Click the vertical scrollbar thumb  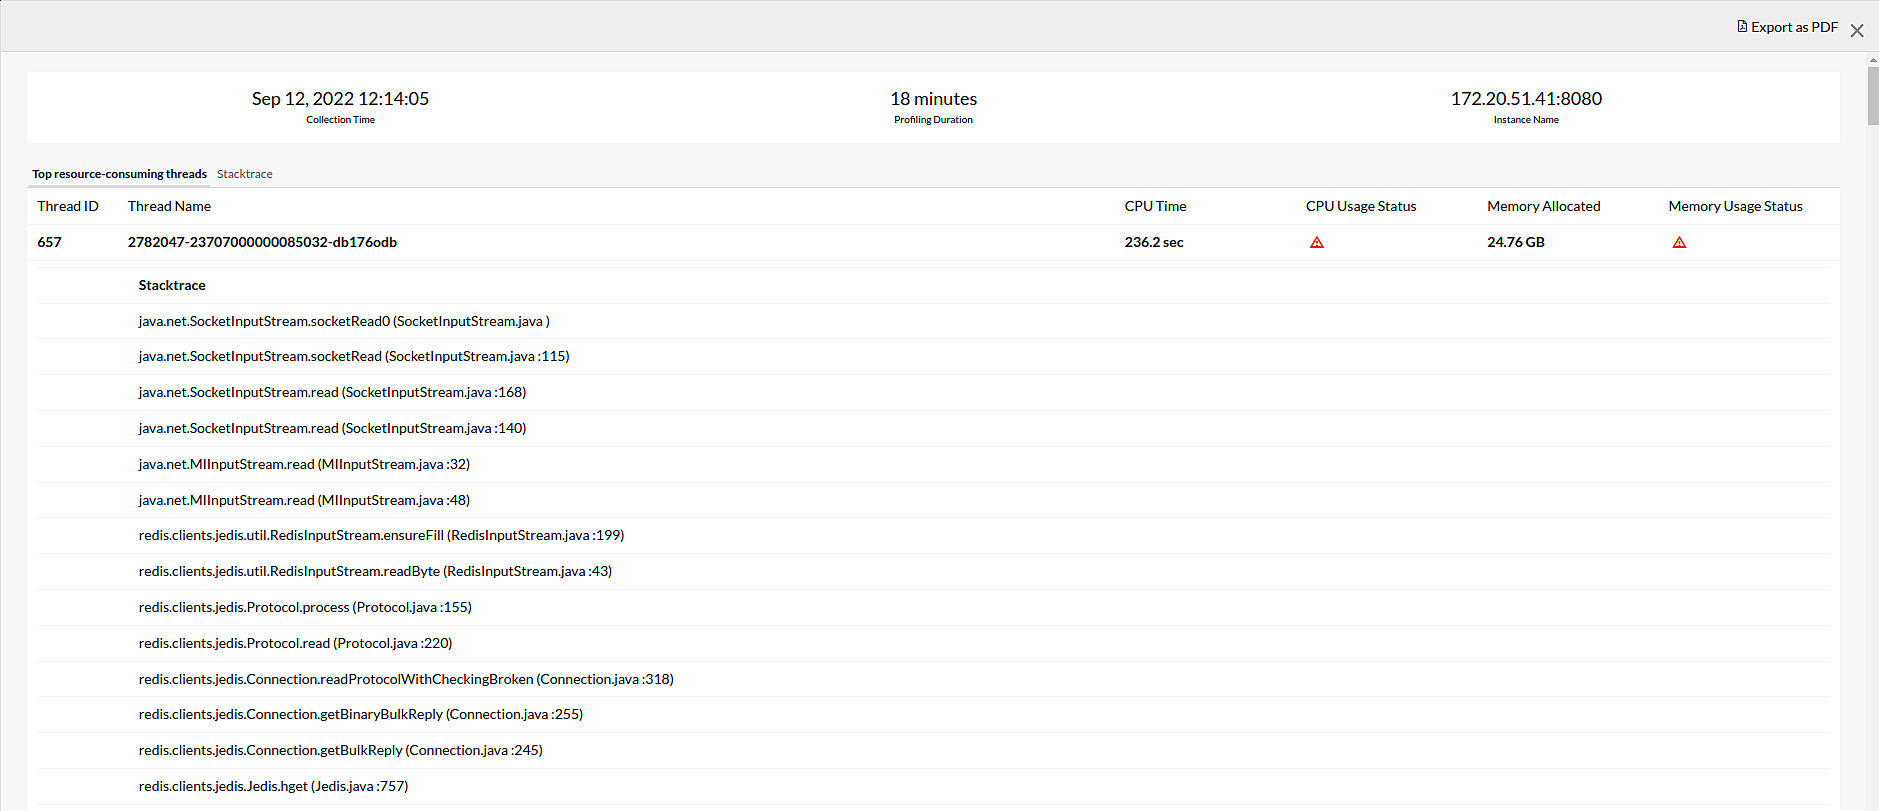pyautogui.click(x=1872, y=96)
